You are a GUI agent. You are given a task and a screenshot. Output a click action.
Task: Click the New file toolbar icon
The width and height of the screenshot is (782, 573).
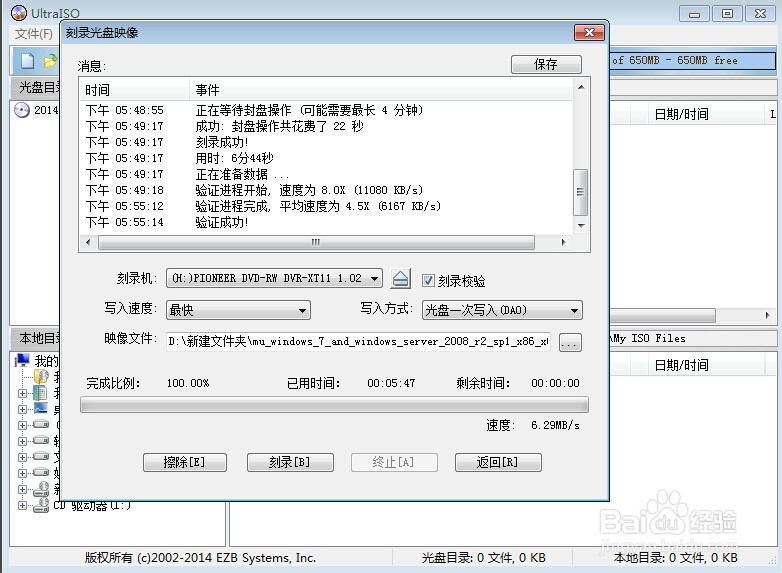tap(27, 61)
